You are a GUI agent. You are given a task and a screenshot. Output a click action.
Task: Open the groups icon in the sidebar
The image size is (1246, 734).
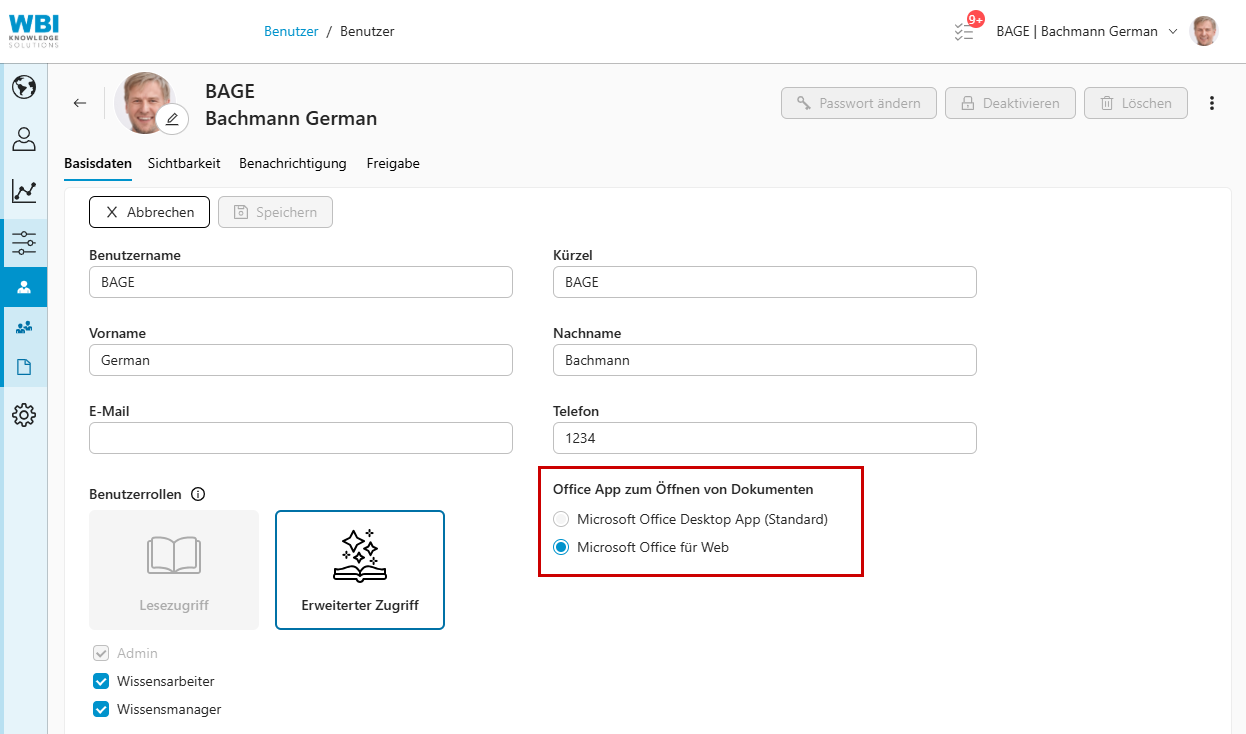tap(24, 327)
